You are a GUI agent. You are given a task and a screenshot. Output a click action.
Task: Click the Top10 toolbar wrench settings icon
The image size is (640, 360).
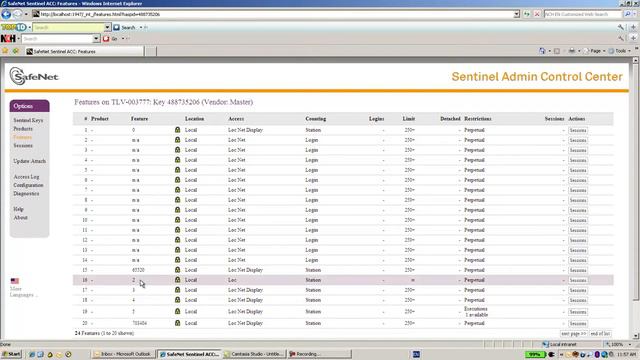click(x=621, y=27)
